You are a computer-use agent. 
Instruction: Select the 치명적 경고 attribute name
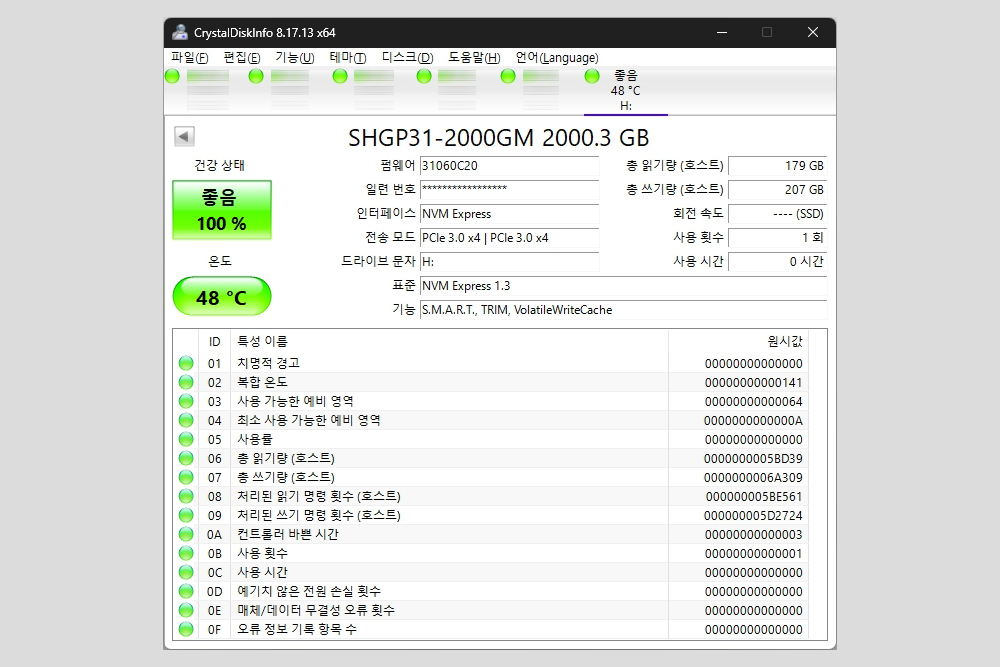268,363
